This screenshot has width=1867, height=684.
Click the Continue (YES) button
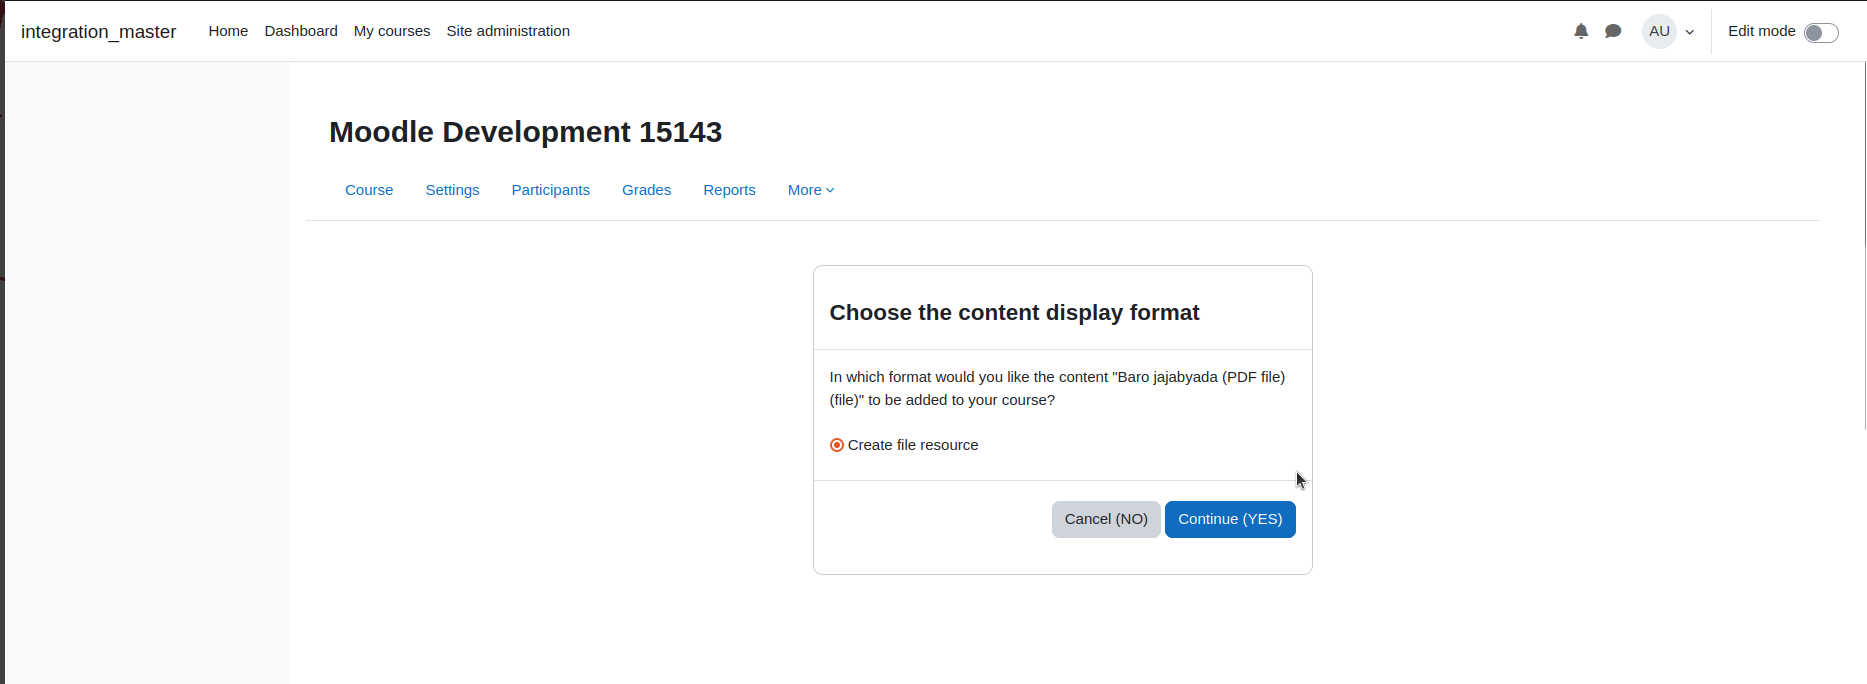tap(1230, 519)
